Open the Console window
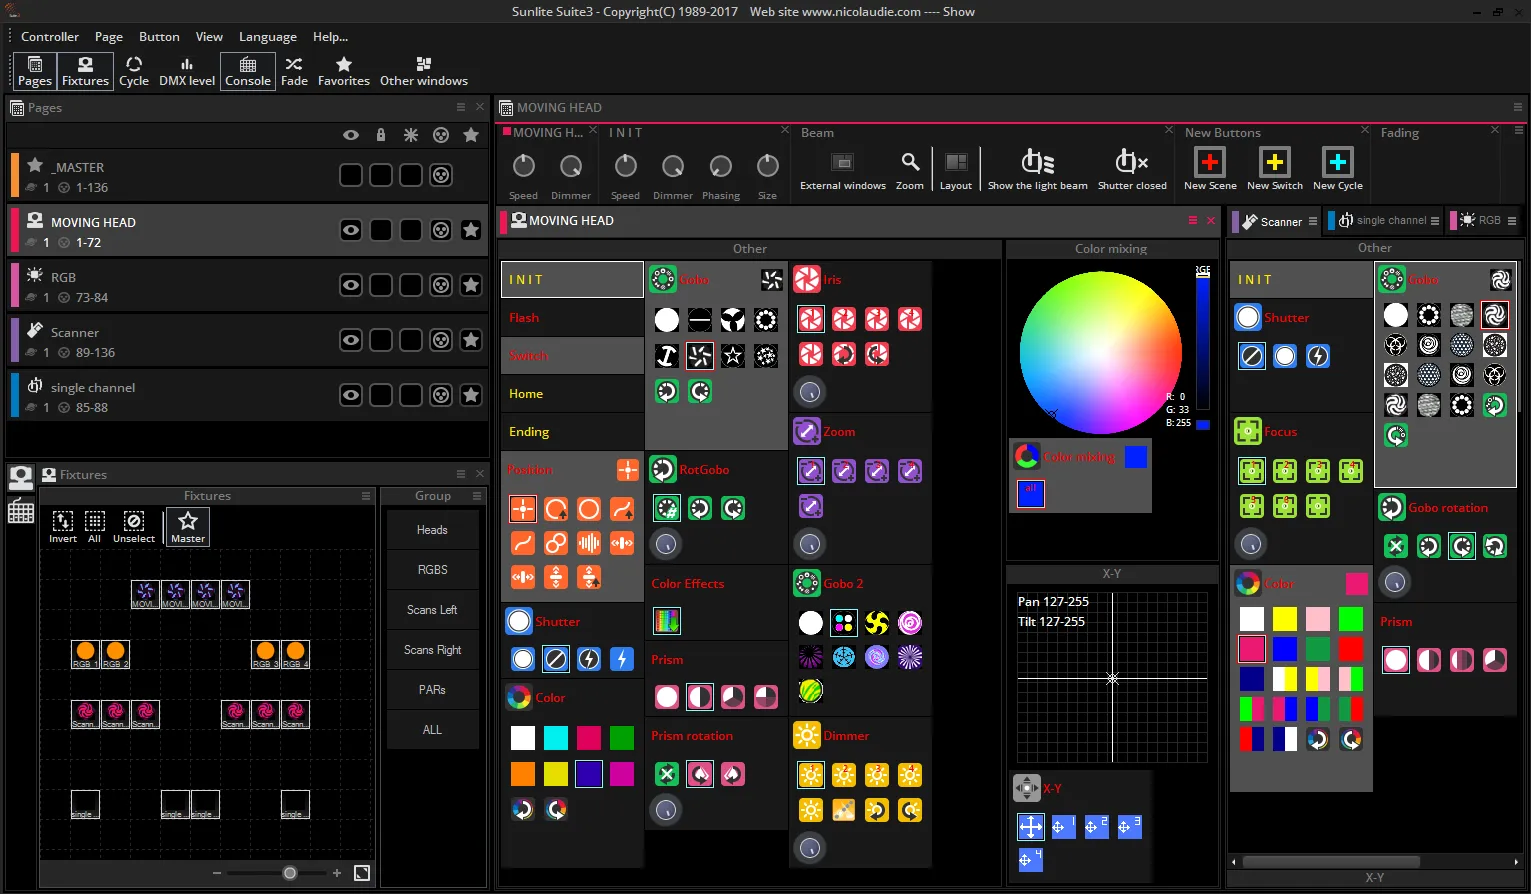 point(247,70)
